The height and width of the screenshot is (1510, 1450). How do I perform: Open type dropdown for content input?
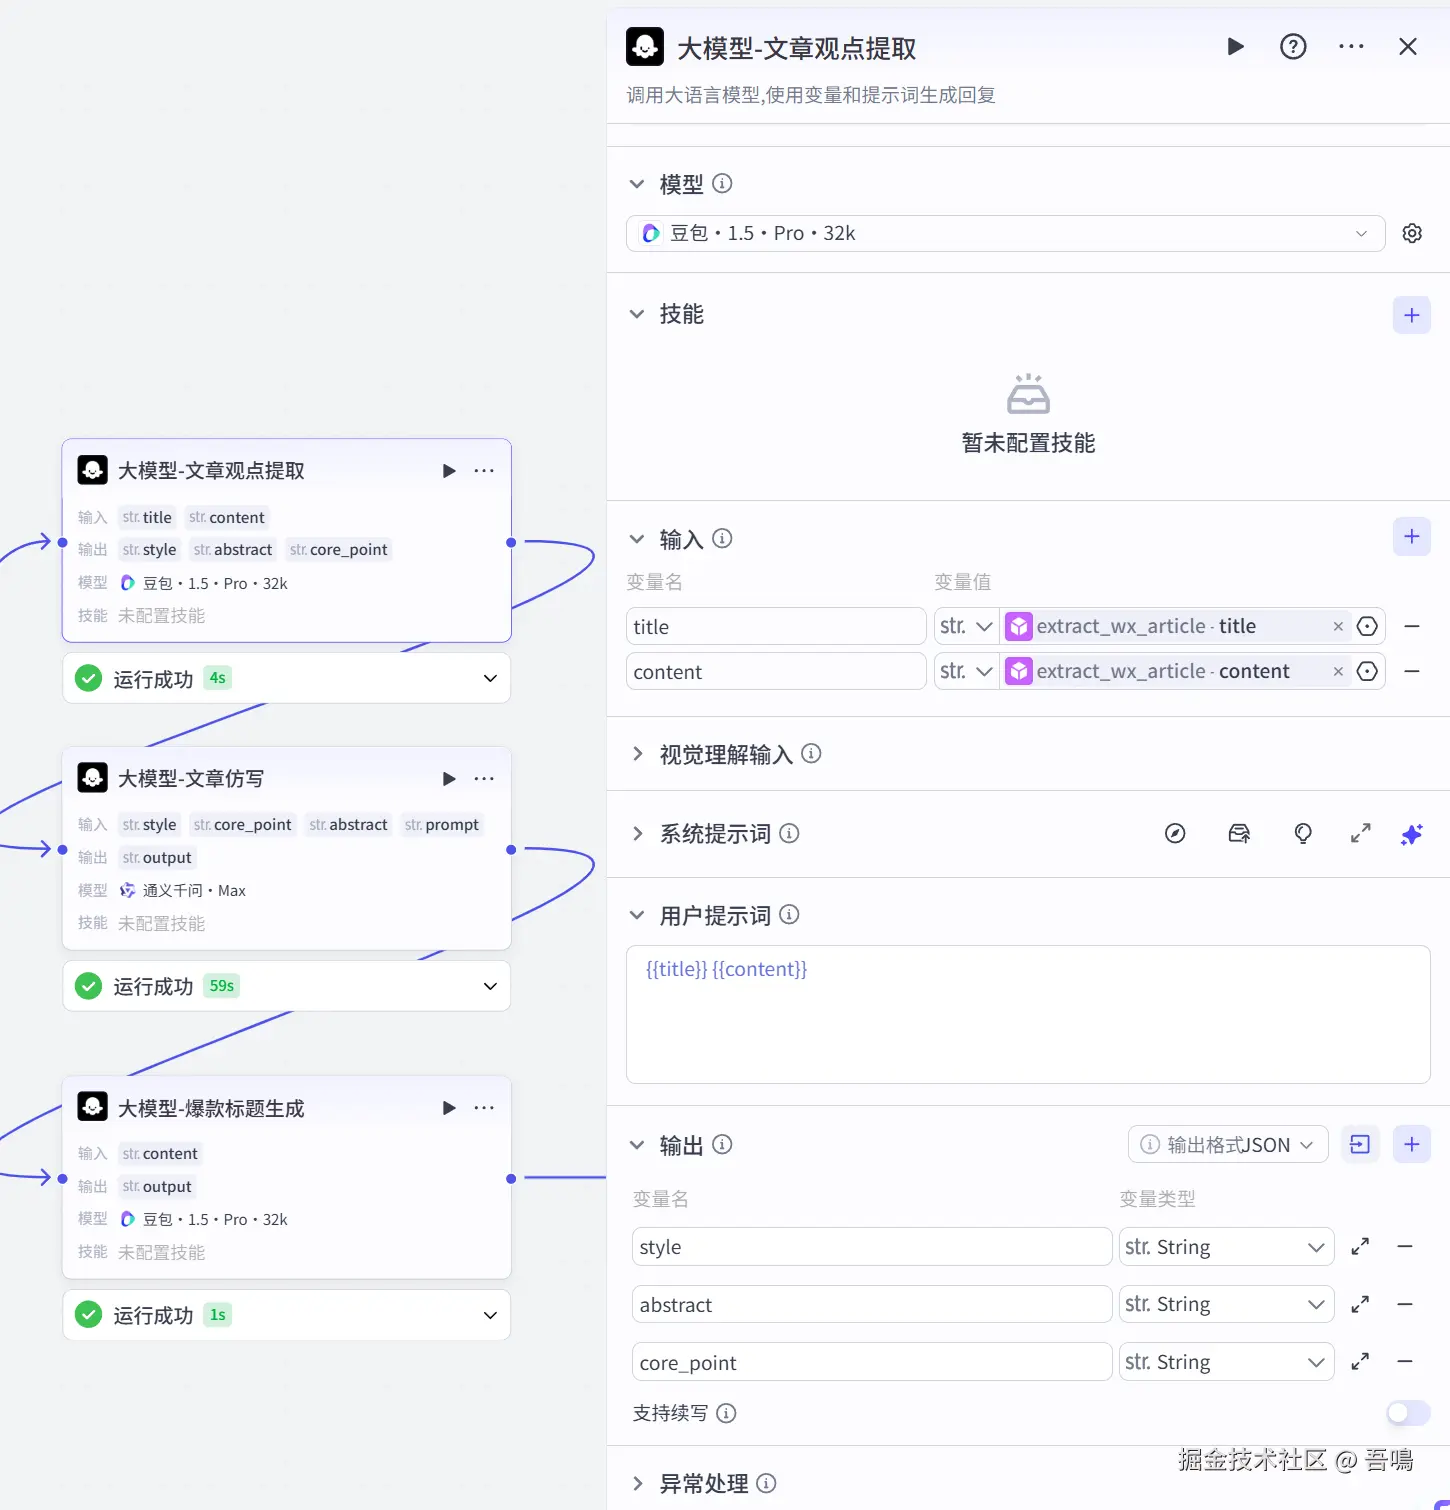coord(966,671)
